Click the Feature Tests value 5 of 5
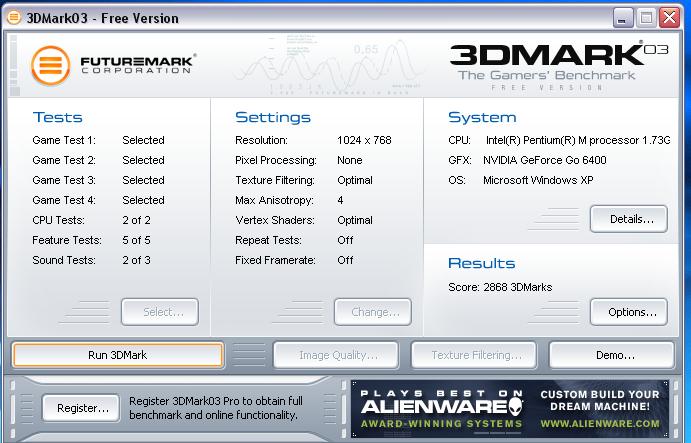The width and height of the screenshot is (691, 443). [137, 240]
